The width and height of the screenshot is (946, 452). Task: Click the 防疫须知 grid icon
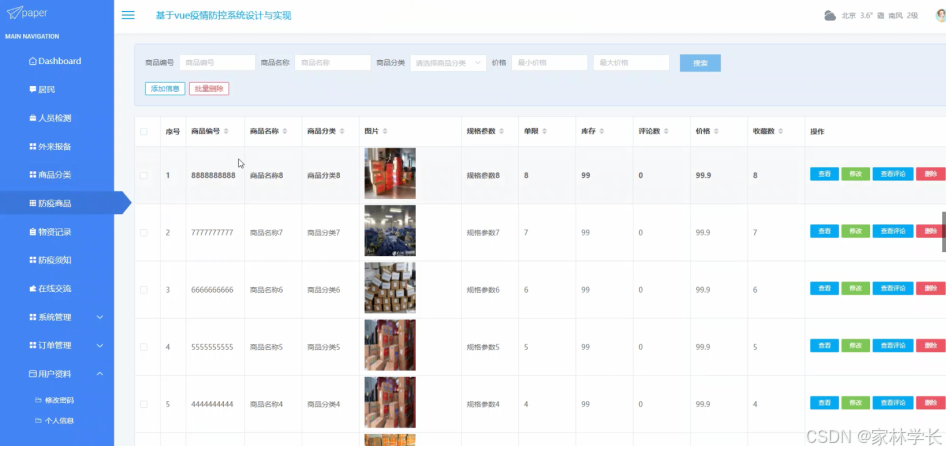pos(33,260)
